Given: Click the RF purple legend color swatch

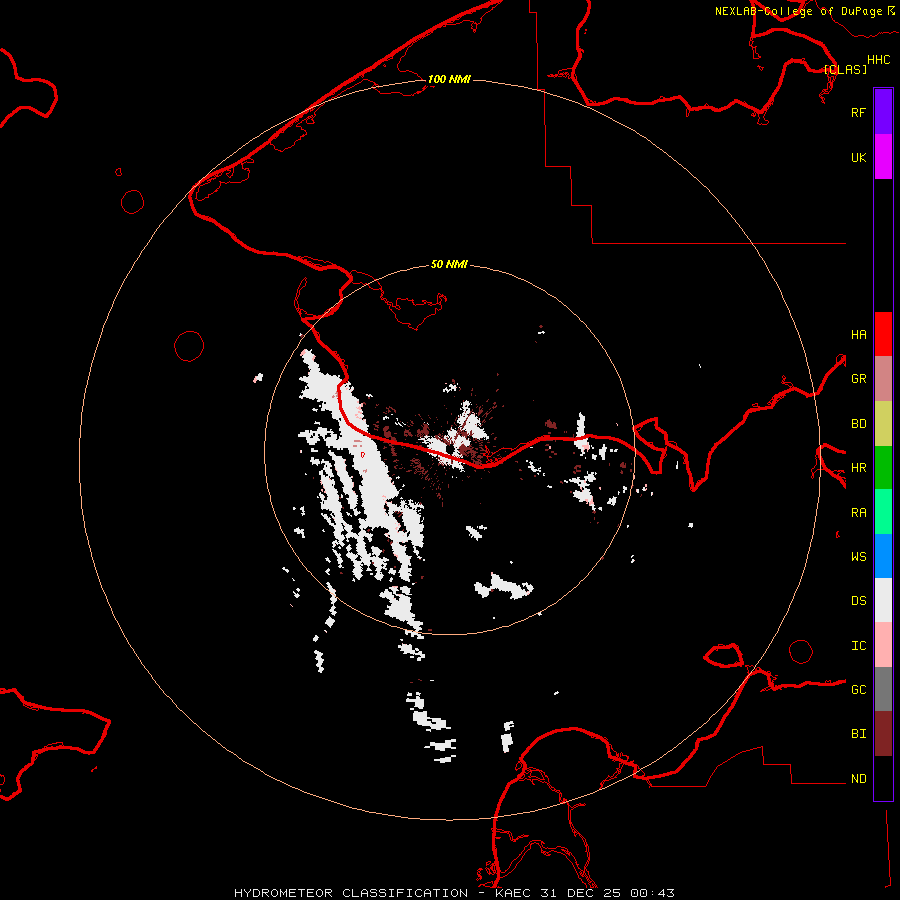Looking at the screenshot, I should [x=883, y=112].
